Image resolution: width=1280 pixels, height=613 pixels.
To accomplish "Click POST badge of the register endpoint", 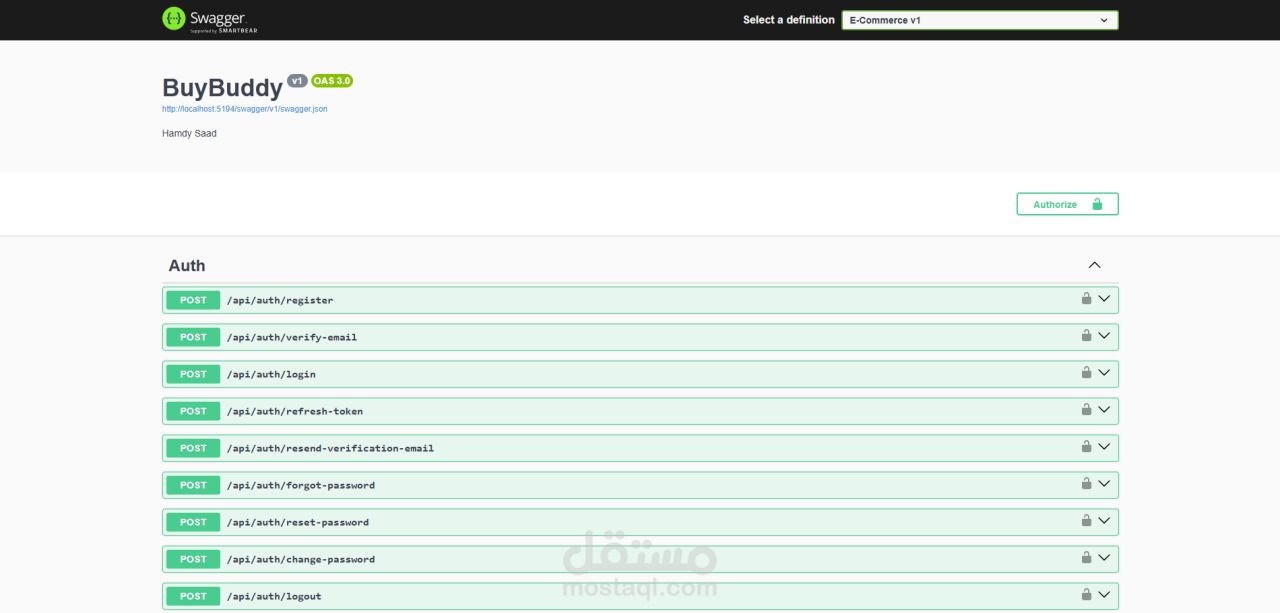I will pyautogui.click(x=193, y=300).
